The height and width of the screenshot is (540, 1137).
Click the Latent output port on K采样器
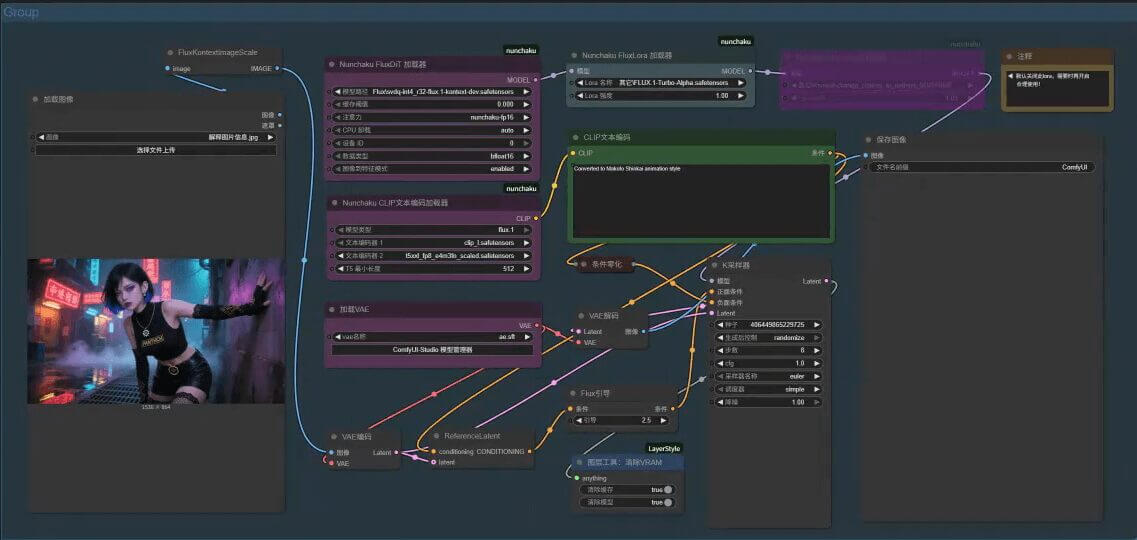(x=826, y=281)
